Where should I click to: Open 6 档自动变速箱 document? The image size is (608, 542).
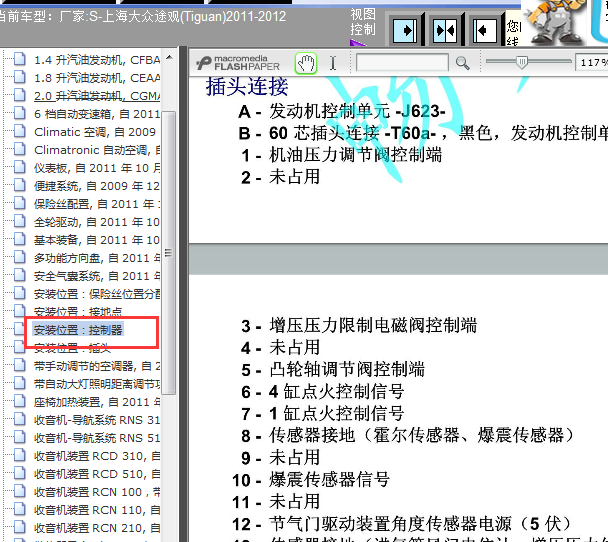click(x=97, y=114)
